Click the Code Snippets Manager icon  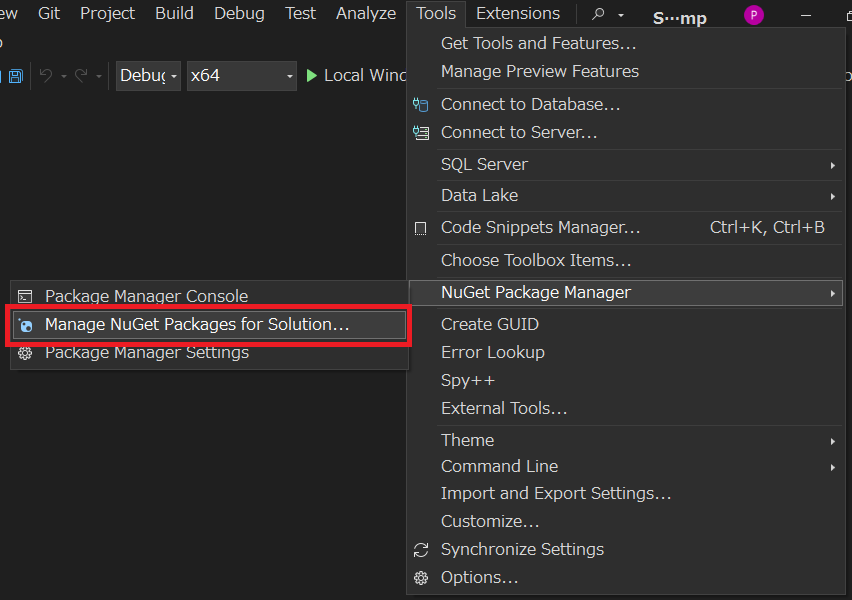(420, 227)
